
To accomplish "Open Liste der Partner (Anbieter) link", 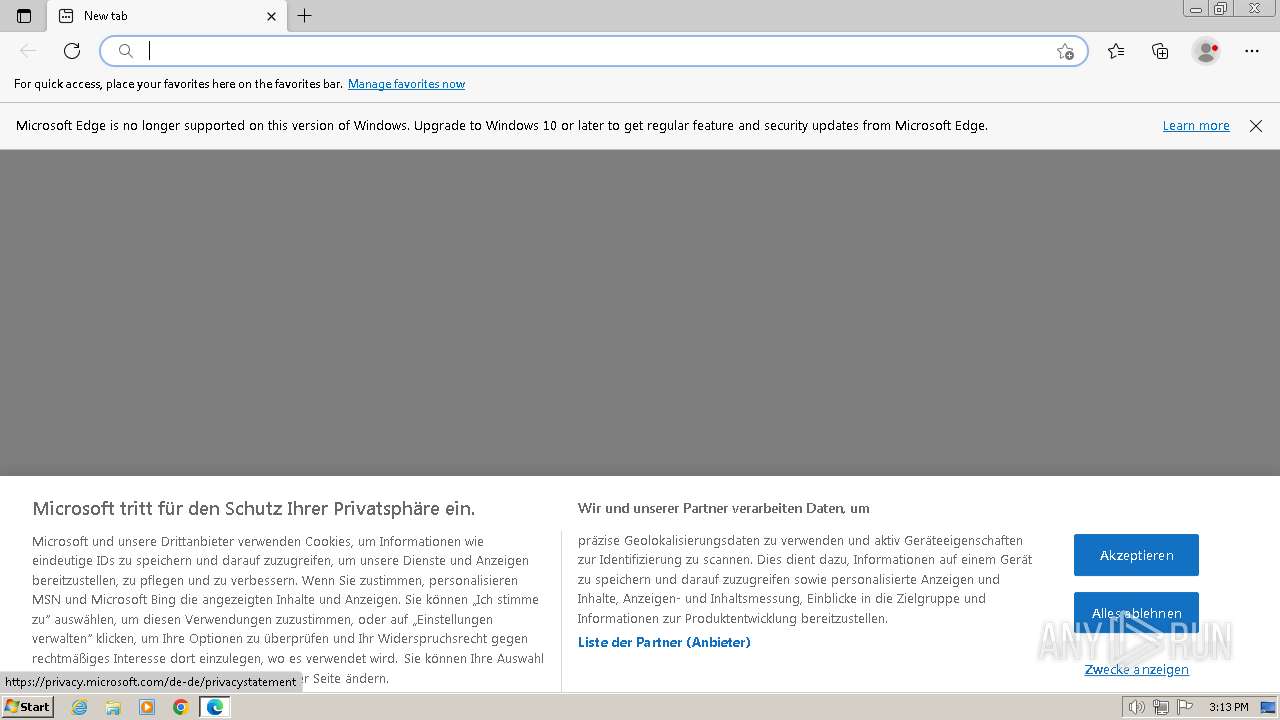I will (x=664, y=642).
